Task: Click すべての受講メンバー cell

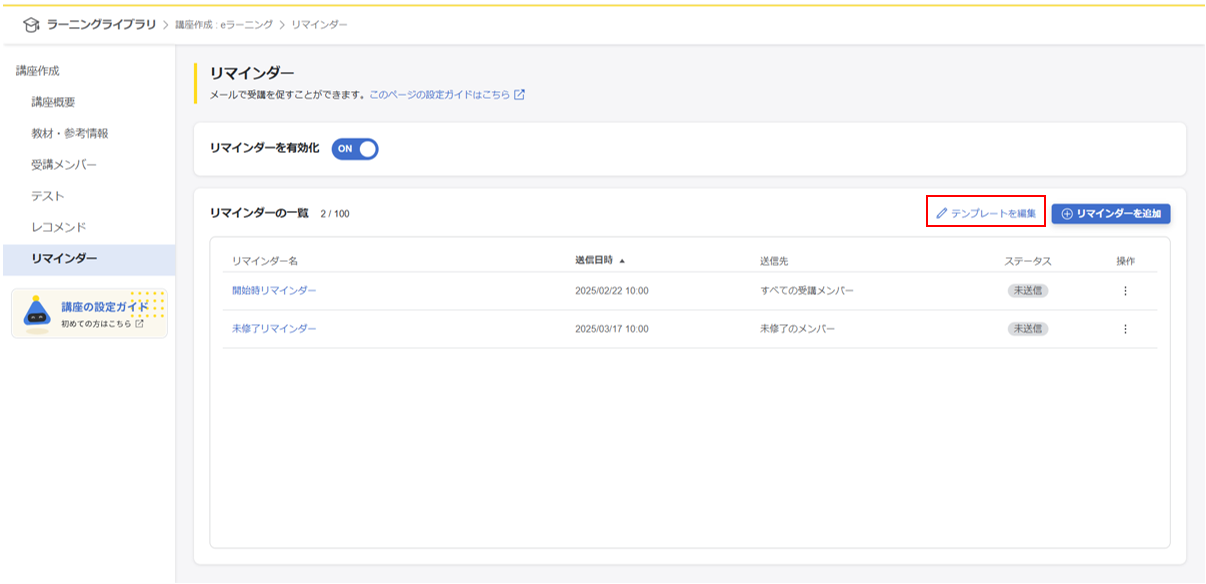Action: tap(807, 291)
